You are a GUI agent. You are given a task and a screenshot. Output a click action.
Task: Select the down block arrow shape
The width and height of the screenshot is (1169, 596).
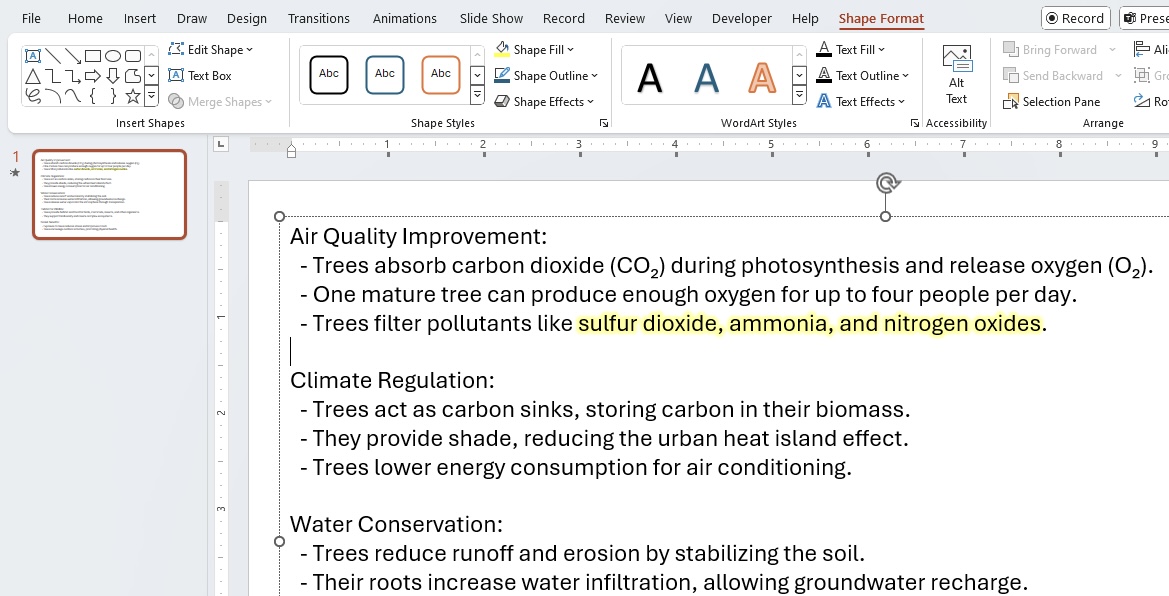point(113,76)
